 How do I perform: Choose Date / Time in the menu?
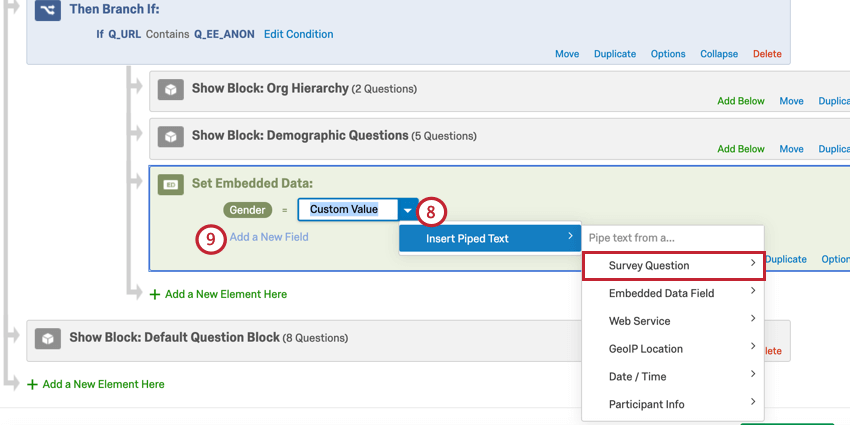(x=673, y=377)
